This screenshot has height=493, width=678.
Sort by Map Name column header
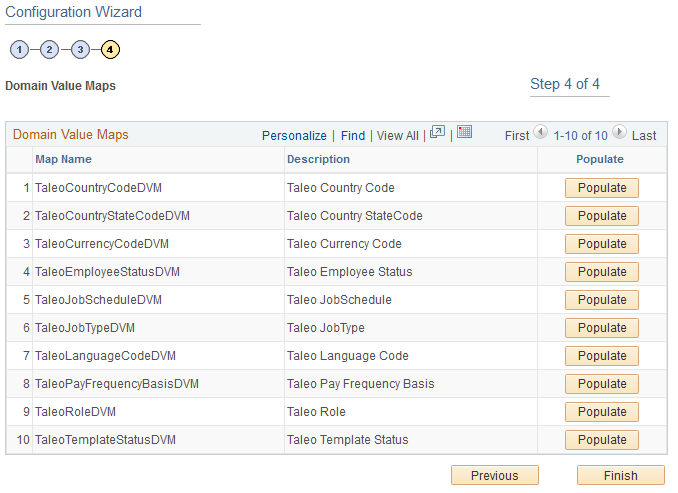64,159
